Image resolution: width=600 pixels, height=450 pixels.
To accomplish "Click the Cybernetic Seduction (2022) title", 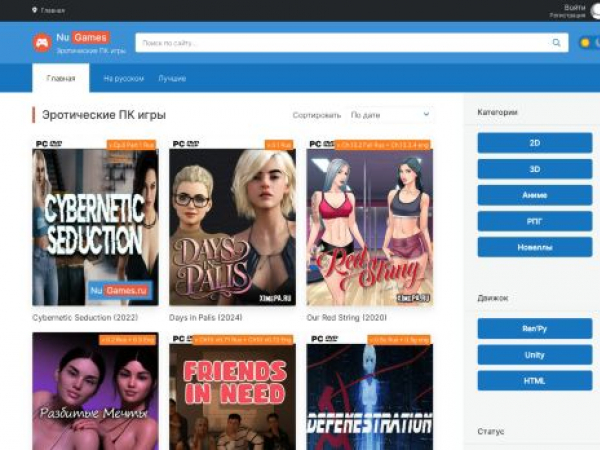I will (85, 317).
